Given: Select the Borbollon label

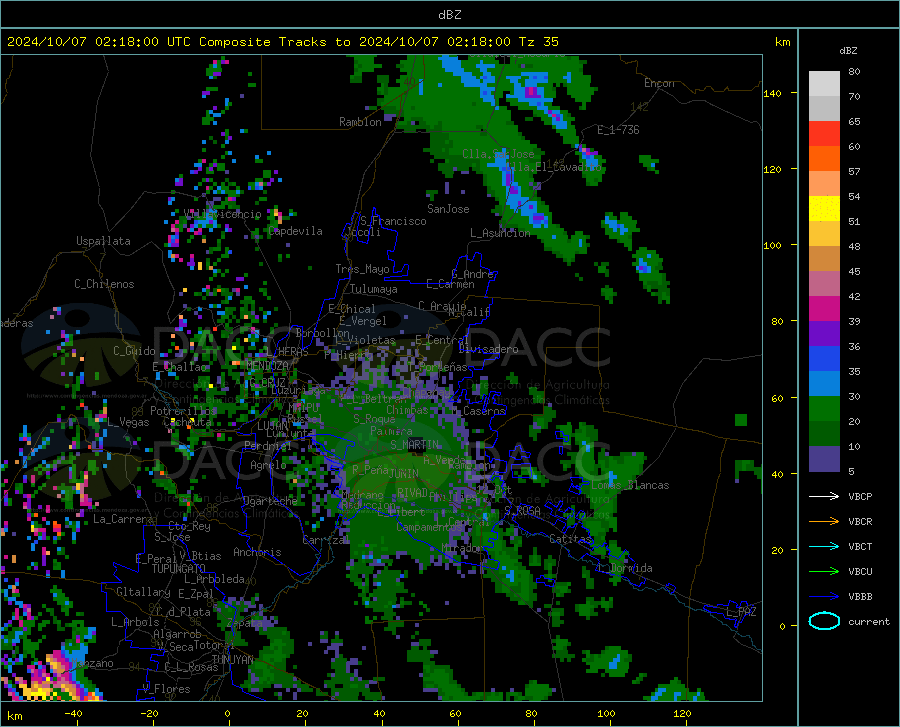Looking at the screenshot, I should [x=323, y=333].
